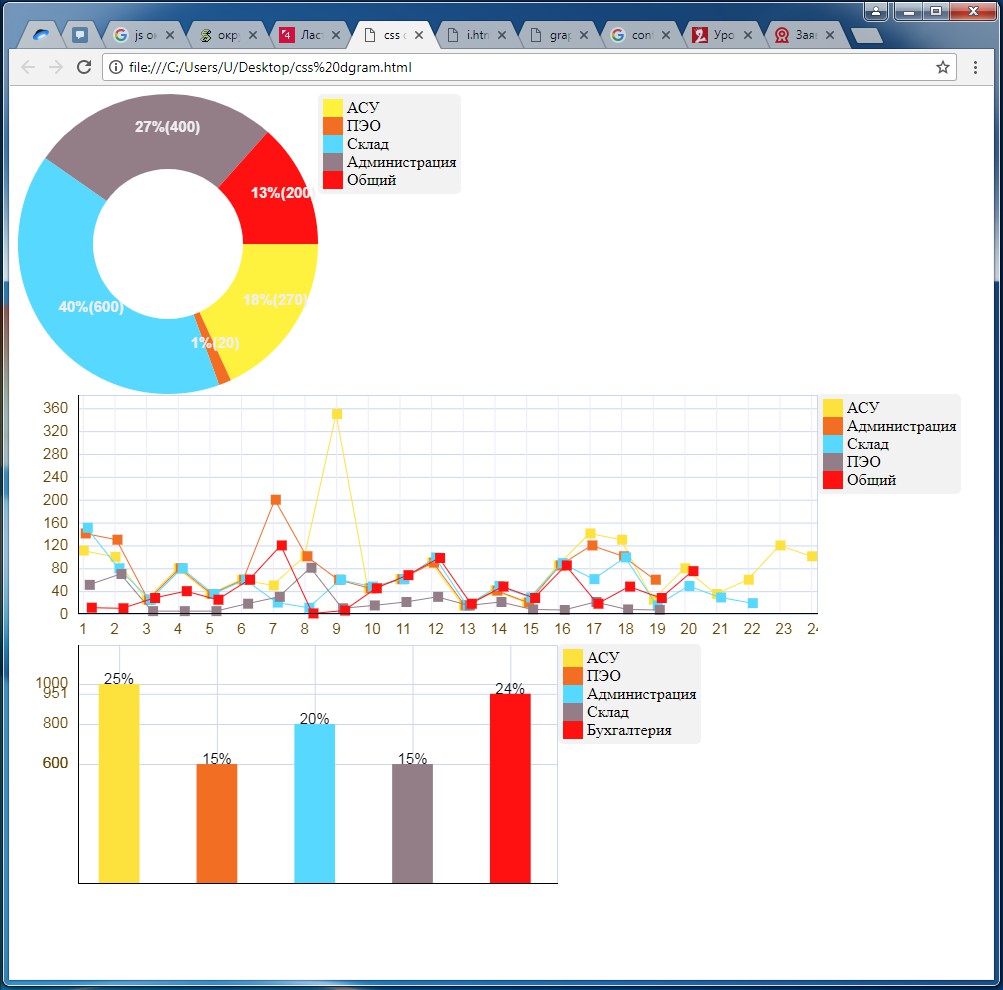
Task: Minimize the Chrome window
Action: [908, 11]
